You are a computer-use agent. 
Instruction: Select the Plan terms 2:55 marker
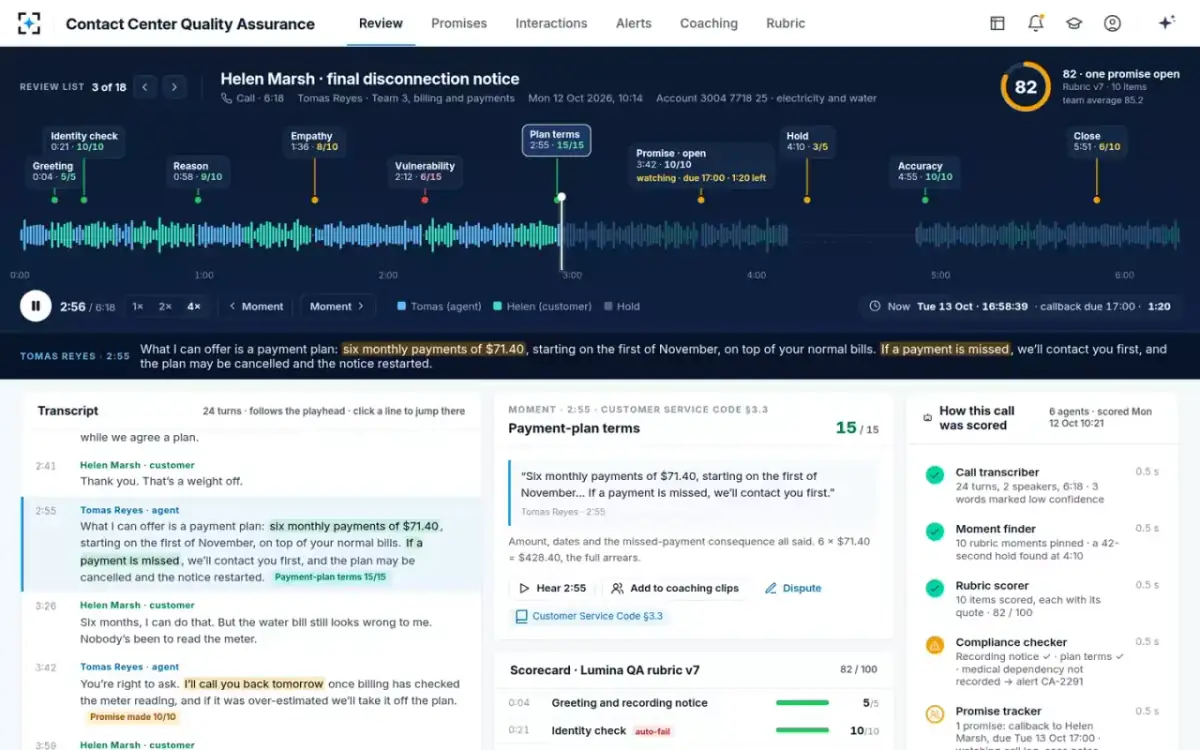[x=556, y=140]
